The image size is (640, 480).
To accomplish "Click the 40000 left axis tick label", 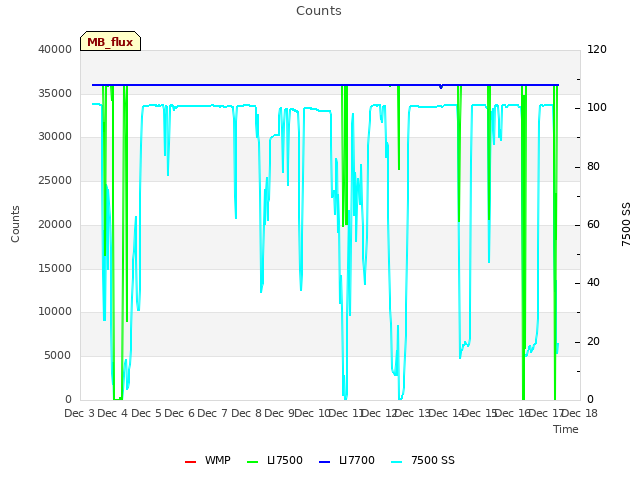I will click(x=55, y=49).
